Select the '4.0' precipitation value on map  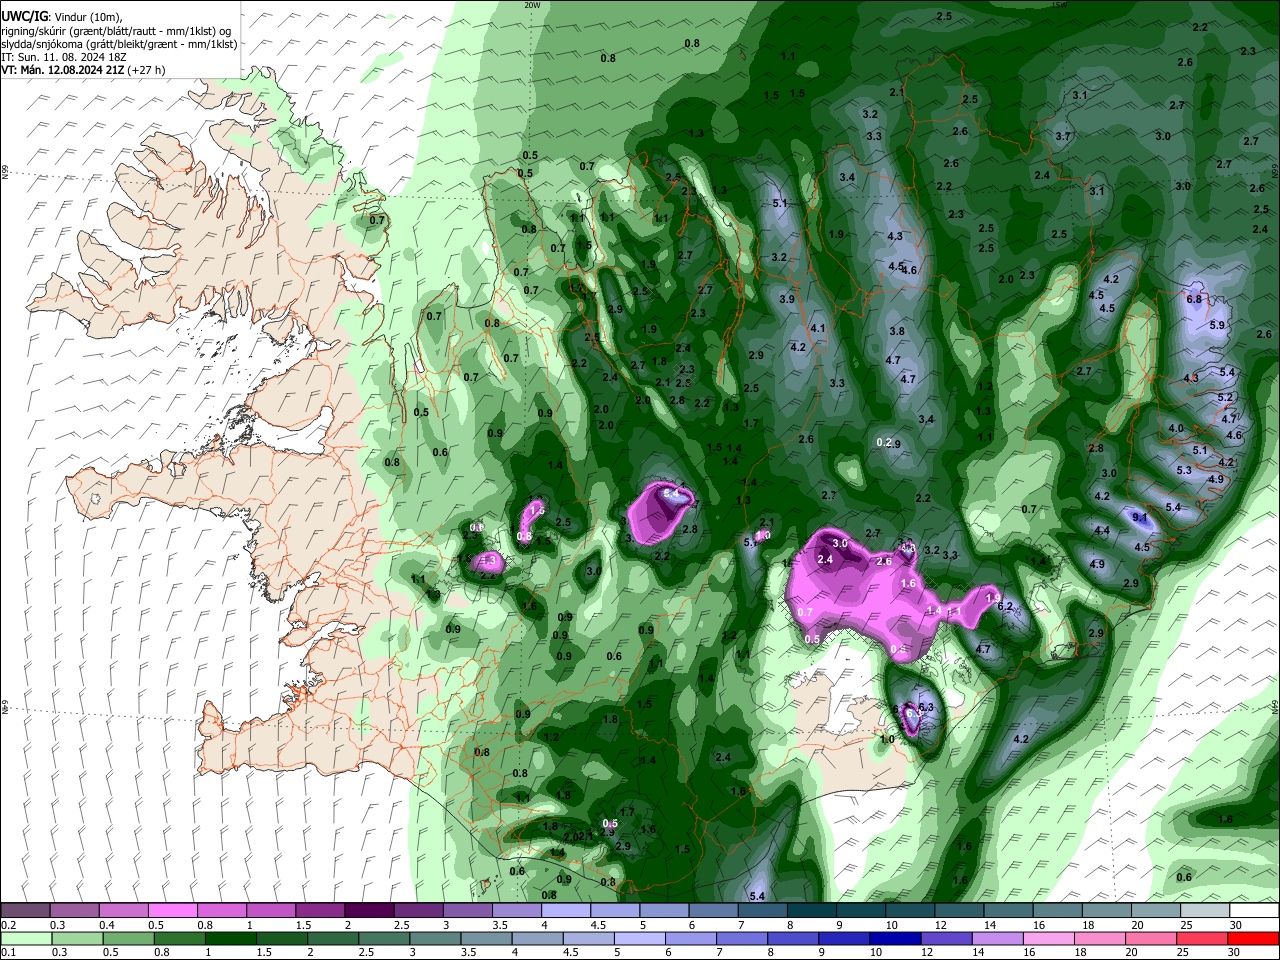[1176, 428]
